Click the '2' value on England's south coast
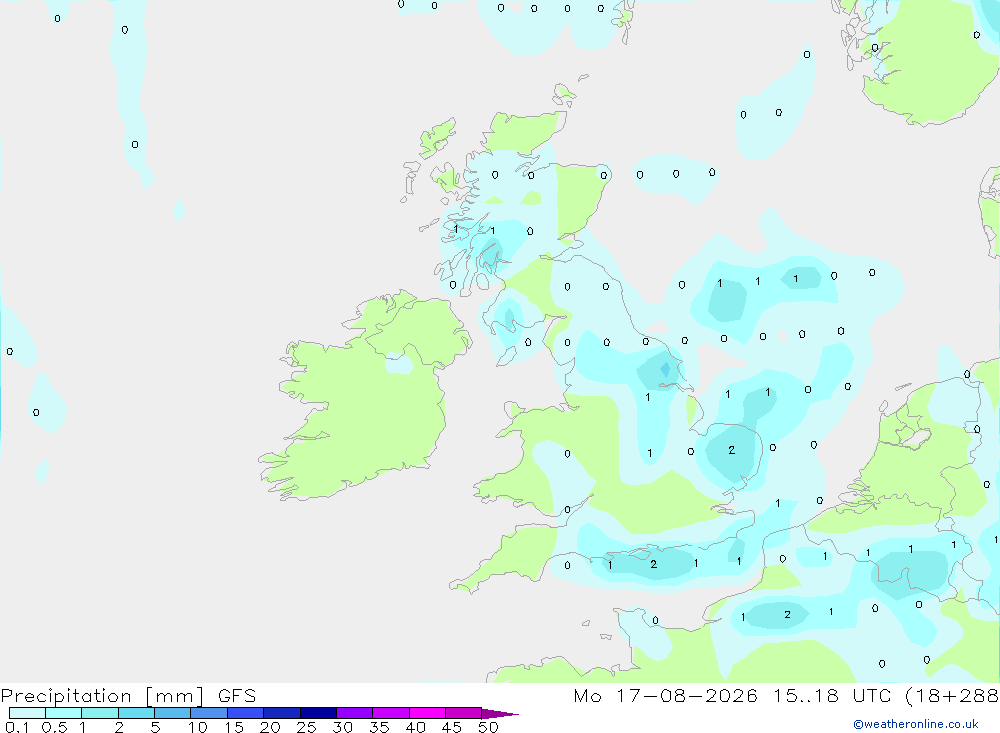Image resolution: width=1000 pixels, height=733 pixels. tap(654, 565)
